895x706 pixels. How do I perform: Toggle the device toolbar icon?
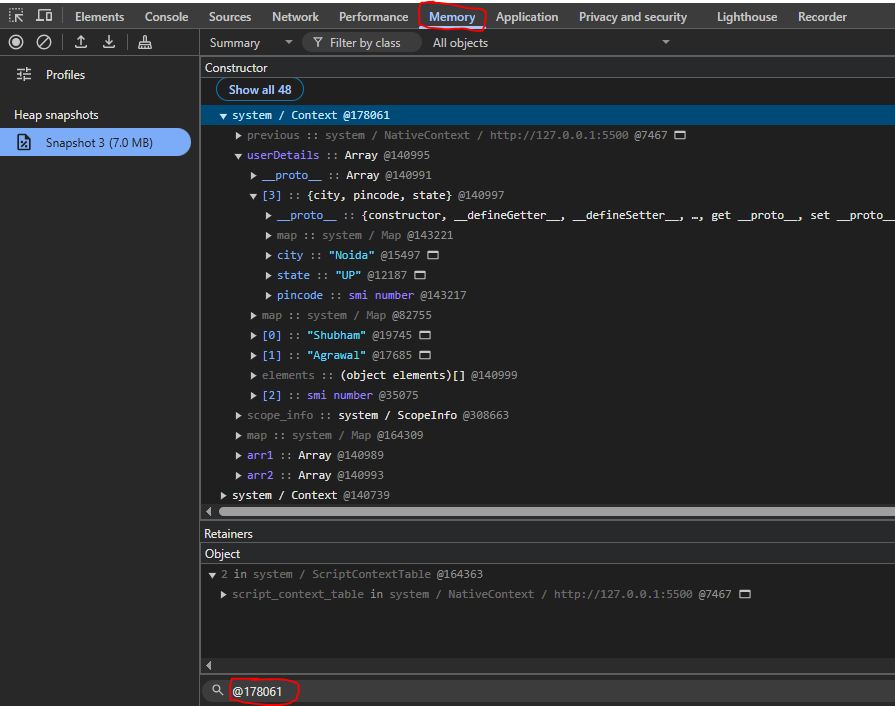coord(44,15)
